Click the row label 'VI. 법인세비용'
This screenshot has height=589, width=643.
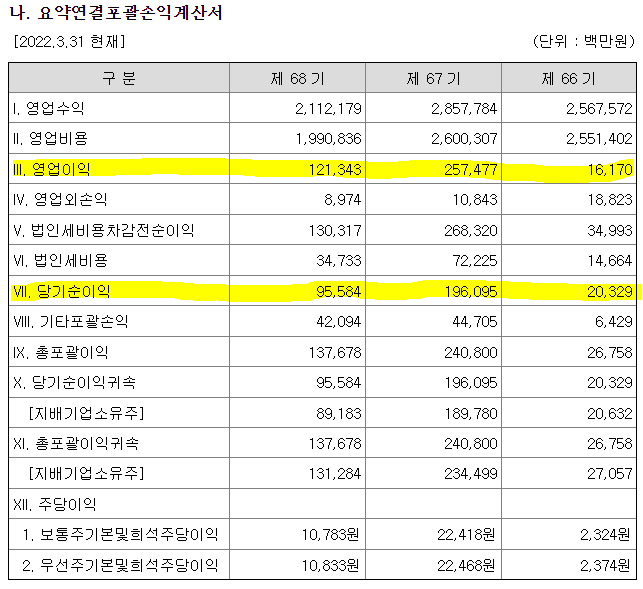pyautogui.click(x=60, y=260)
